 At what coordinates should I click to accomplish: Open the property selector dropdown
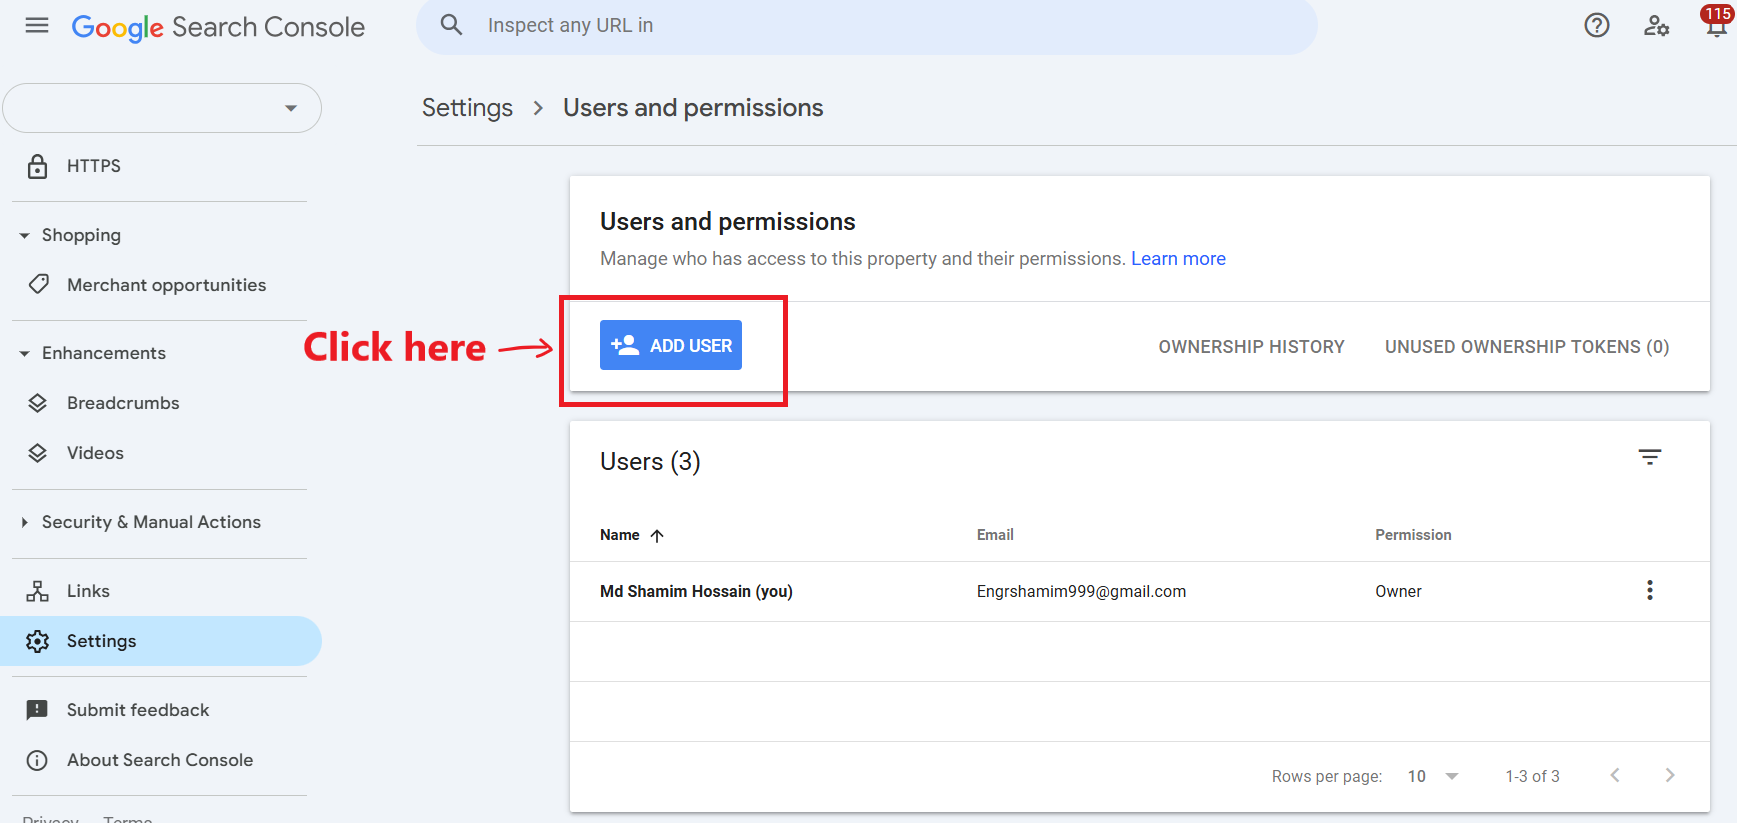coord(162,108)
